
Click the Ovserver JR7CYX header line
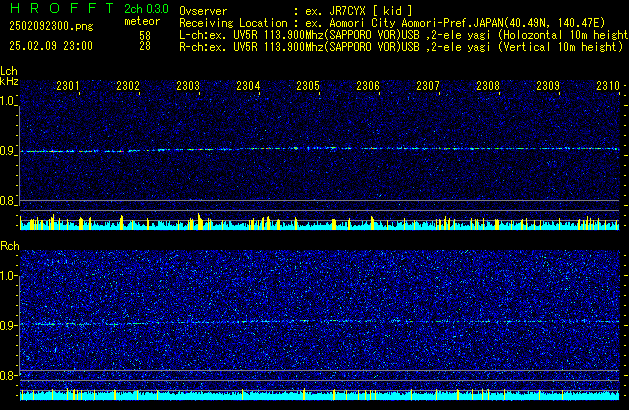point(295,10)
